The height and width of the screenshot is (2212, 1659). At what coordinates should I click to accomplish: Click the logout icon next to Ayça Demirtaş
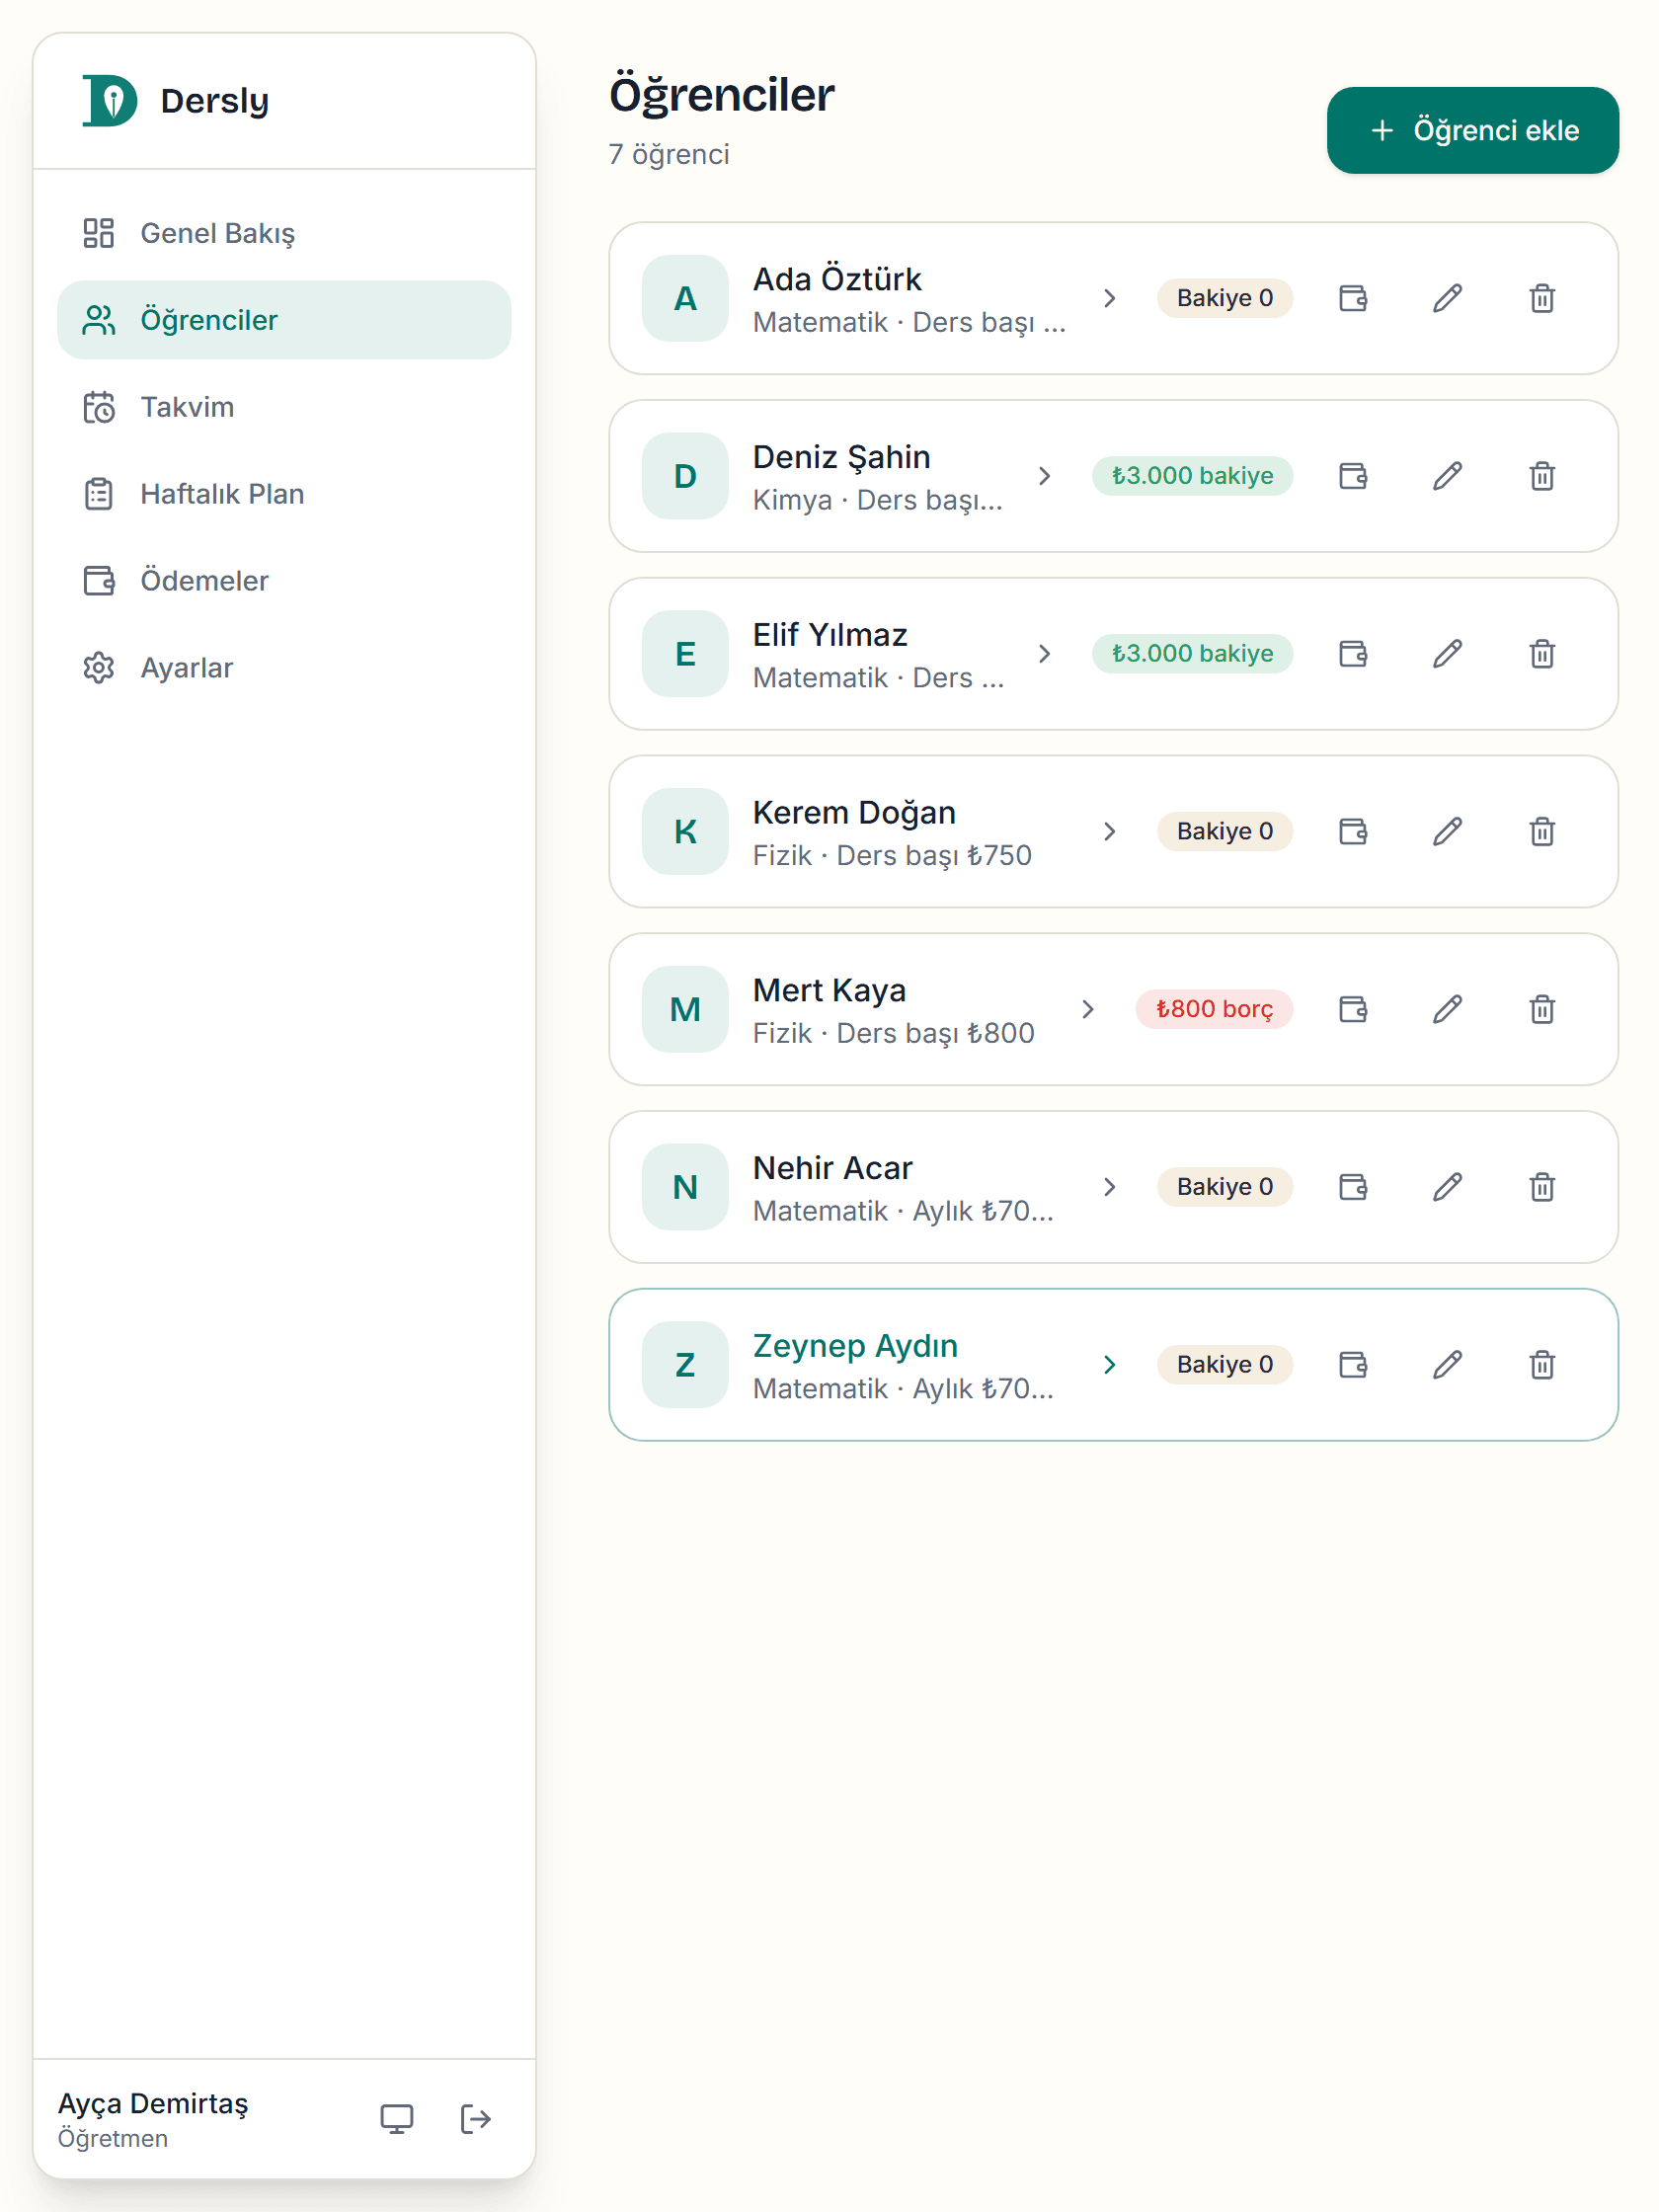(475, 2118)
